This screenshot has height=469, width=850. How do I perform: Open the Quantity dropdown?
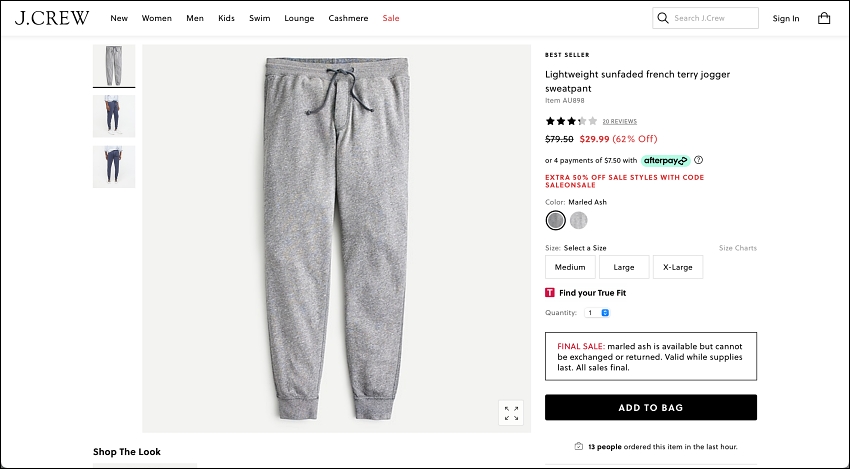(x=597, y=313)
